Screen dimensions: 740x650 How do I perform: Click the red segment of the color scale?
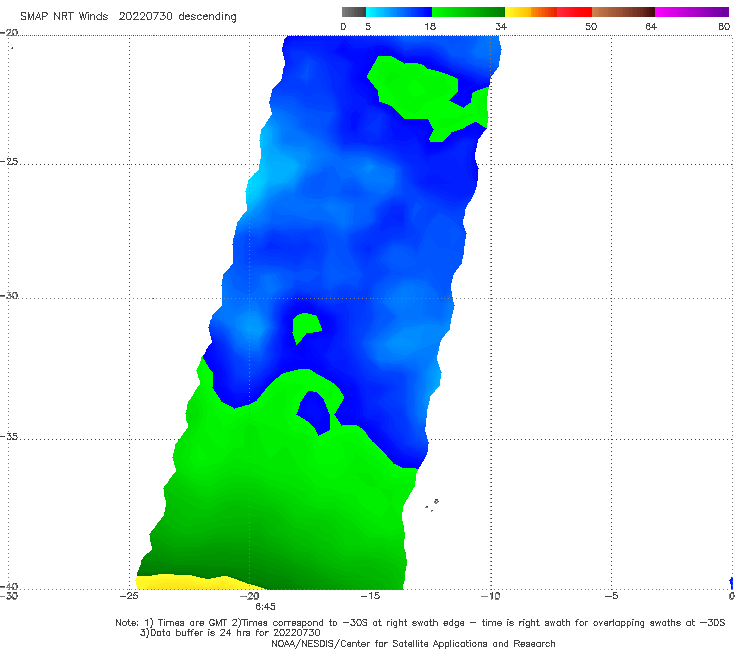[574, 12]
